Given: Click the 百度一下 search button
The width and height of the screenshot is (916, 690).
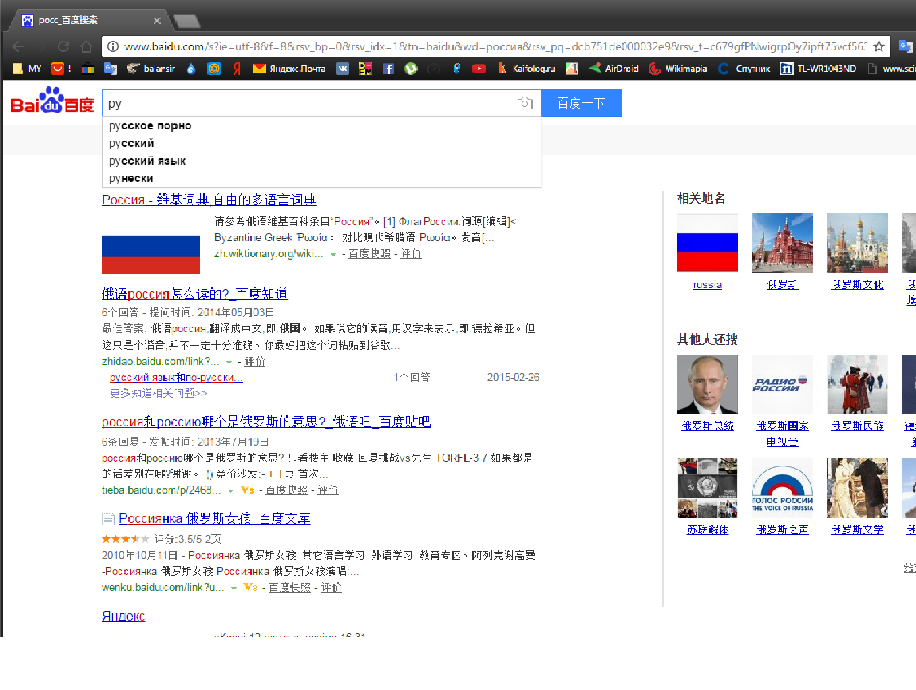Looking at the screenshot, I should pyautogui.click(x=581, y=103).
